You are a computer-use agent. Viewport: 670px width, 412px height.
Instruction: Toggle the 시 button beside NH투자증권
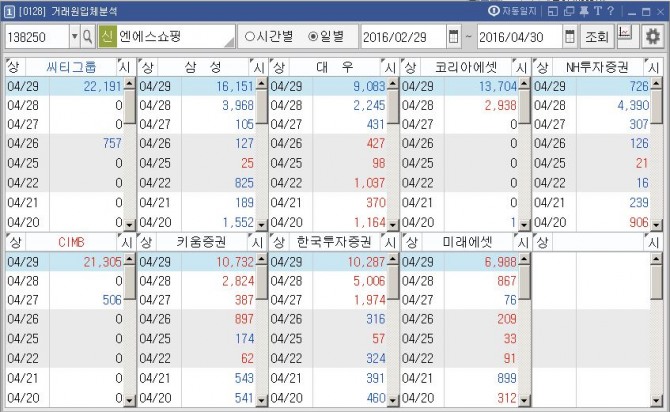[x=653, y=67]
